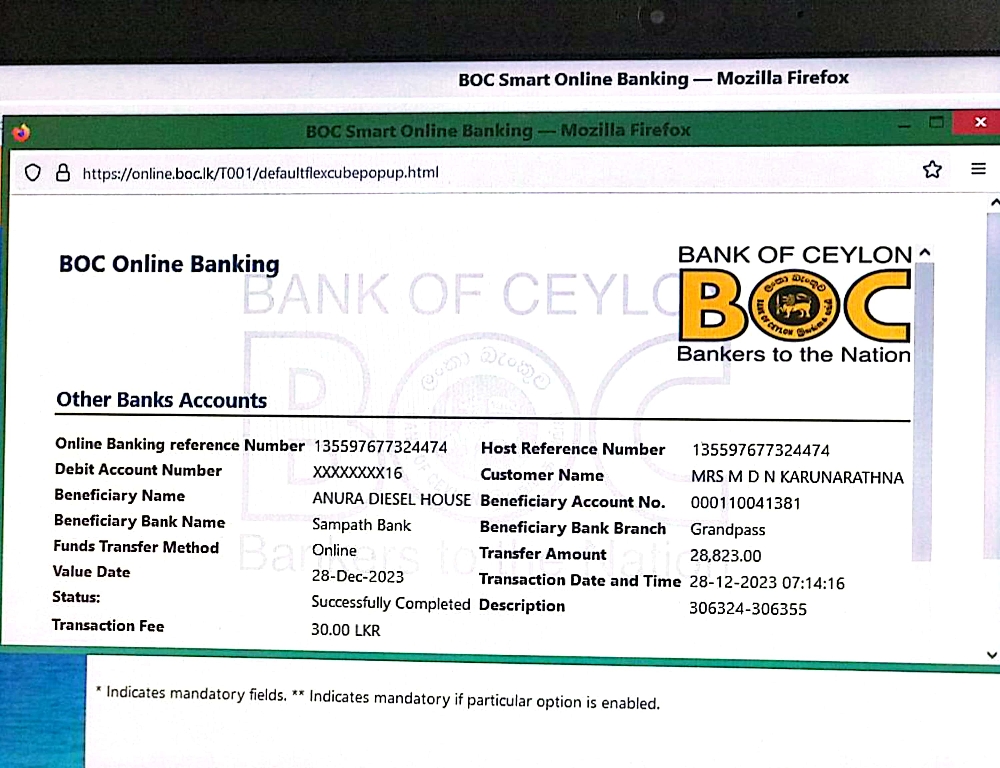The height and width of the screenshot is (768, 1000).
Task: Click the up arrow beside Bank of Ceylon logo
Action: [924, 252]
